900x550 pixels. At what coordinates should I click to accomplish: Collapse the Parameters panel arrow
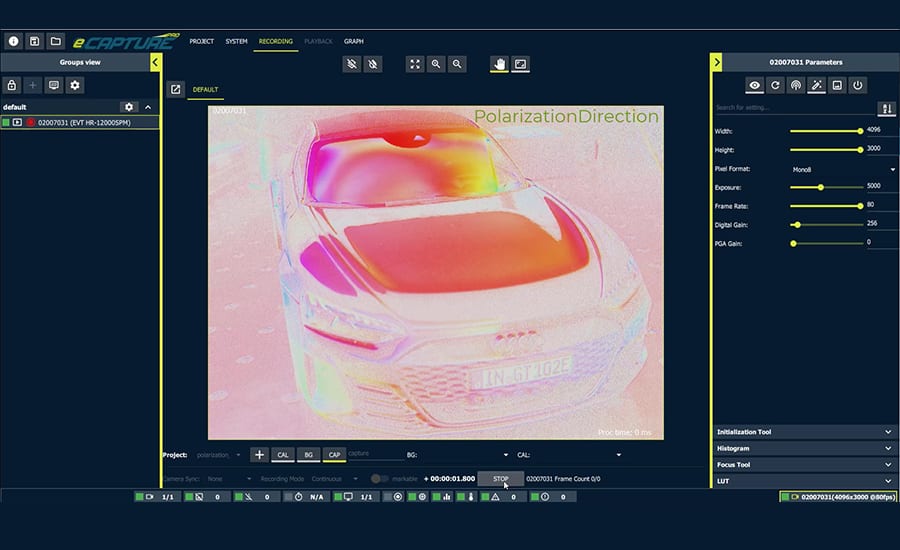tap(716, 62)
